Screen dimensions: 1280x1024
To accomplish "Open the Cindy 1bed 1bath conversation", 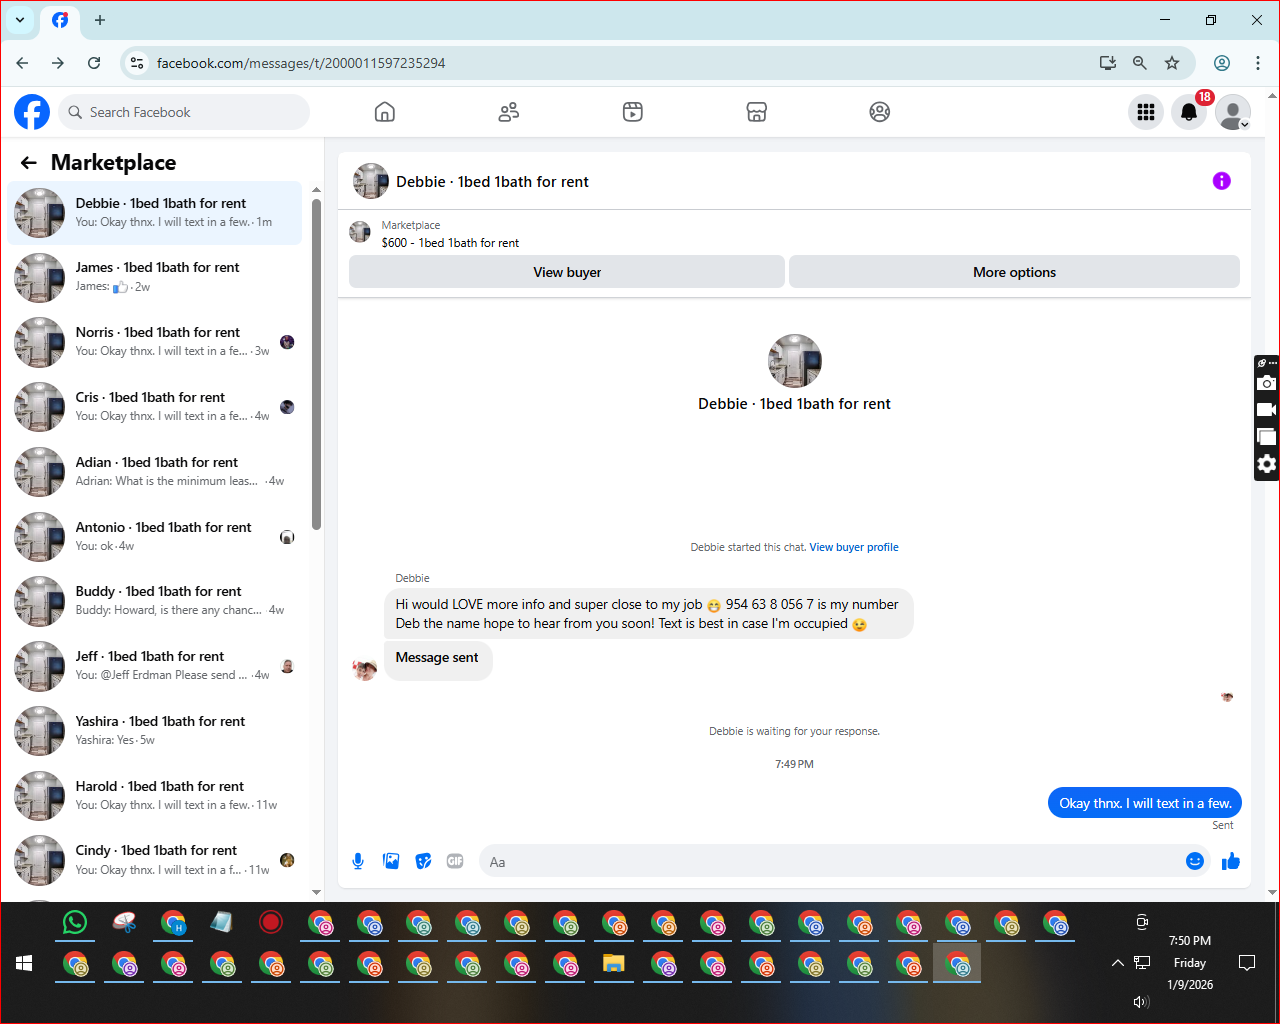I will tap(155, 860).
